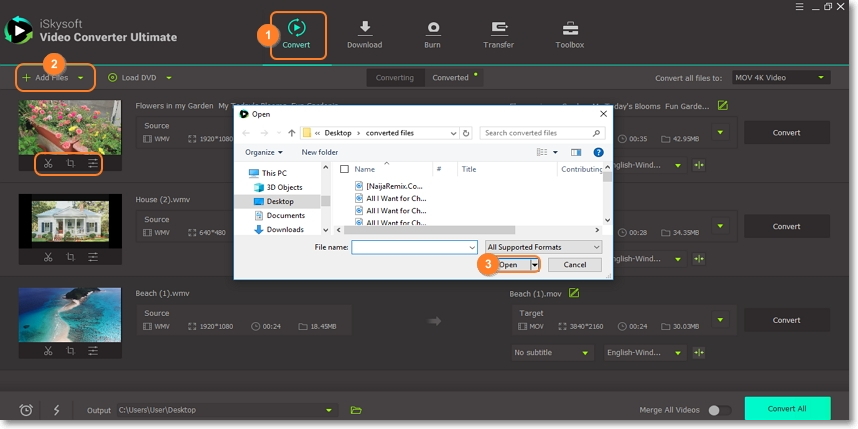Edit the Beach (1).mov target name
The height and width of the screenshot is (429, 858).
[574, 293]
